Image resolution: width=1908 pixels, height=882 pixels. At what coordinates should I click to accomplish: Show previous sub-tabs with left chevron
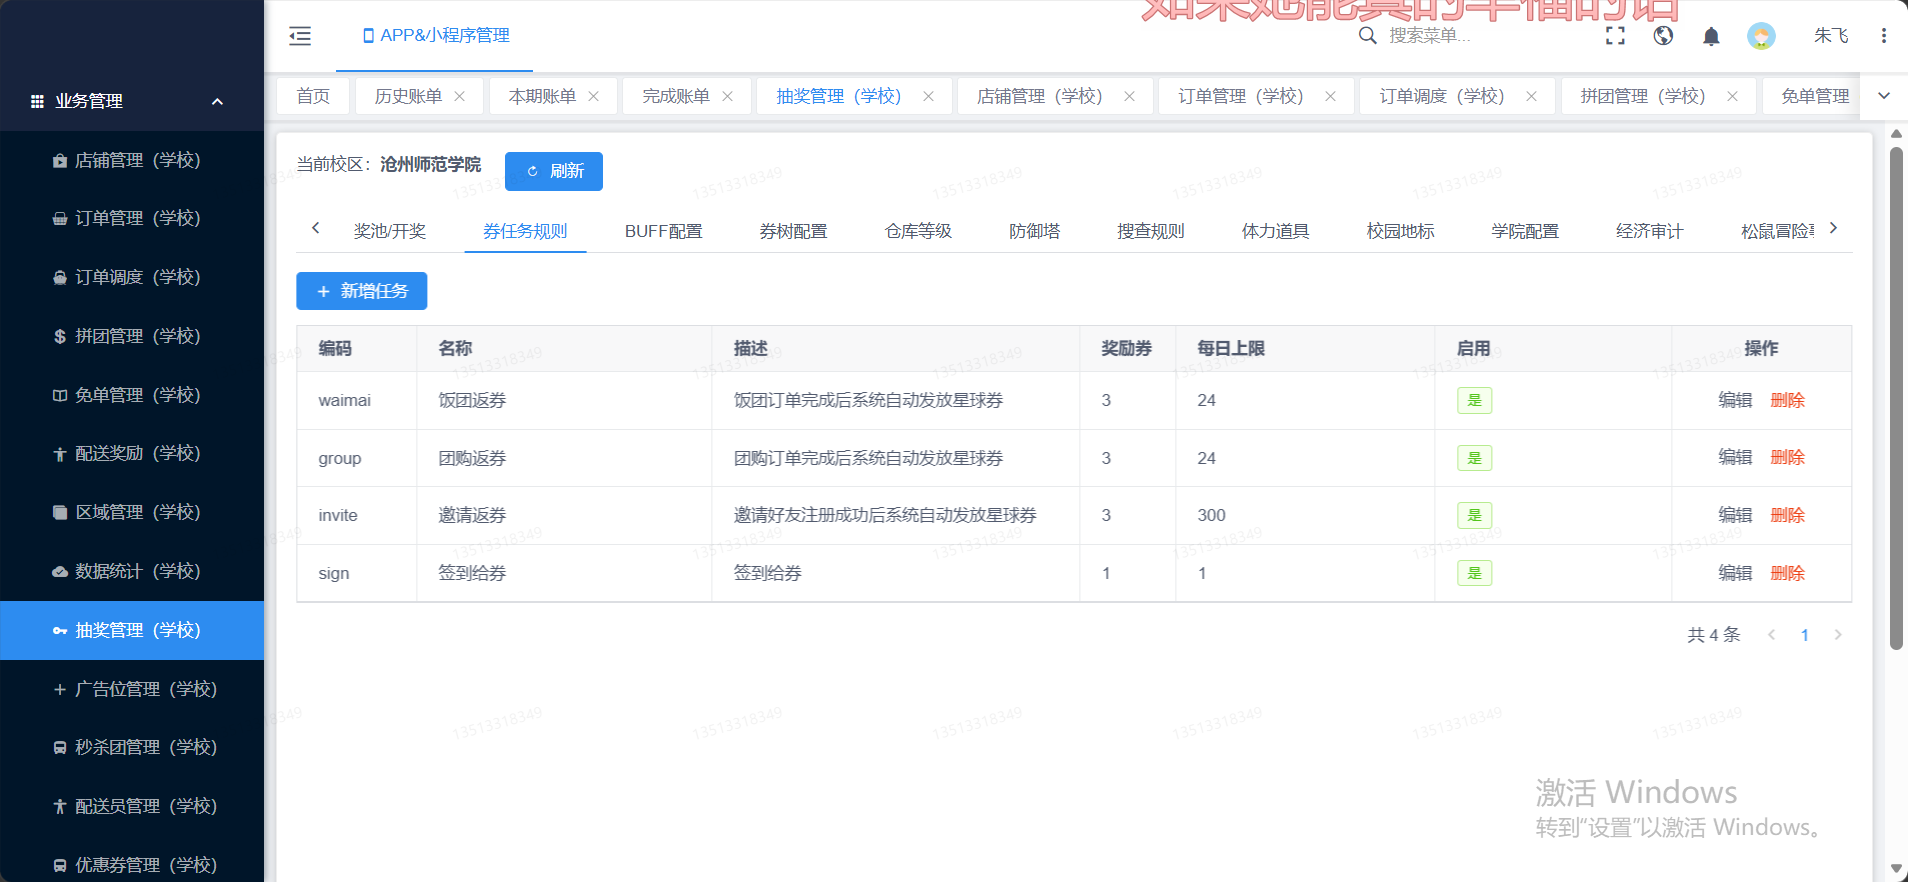316,228
